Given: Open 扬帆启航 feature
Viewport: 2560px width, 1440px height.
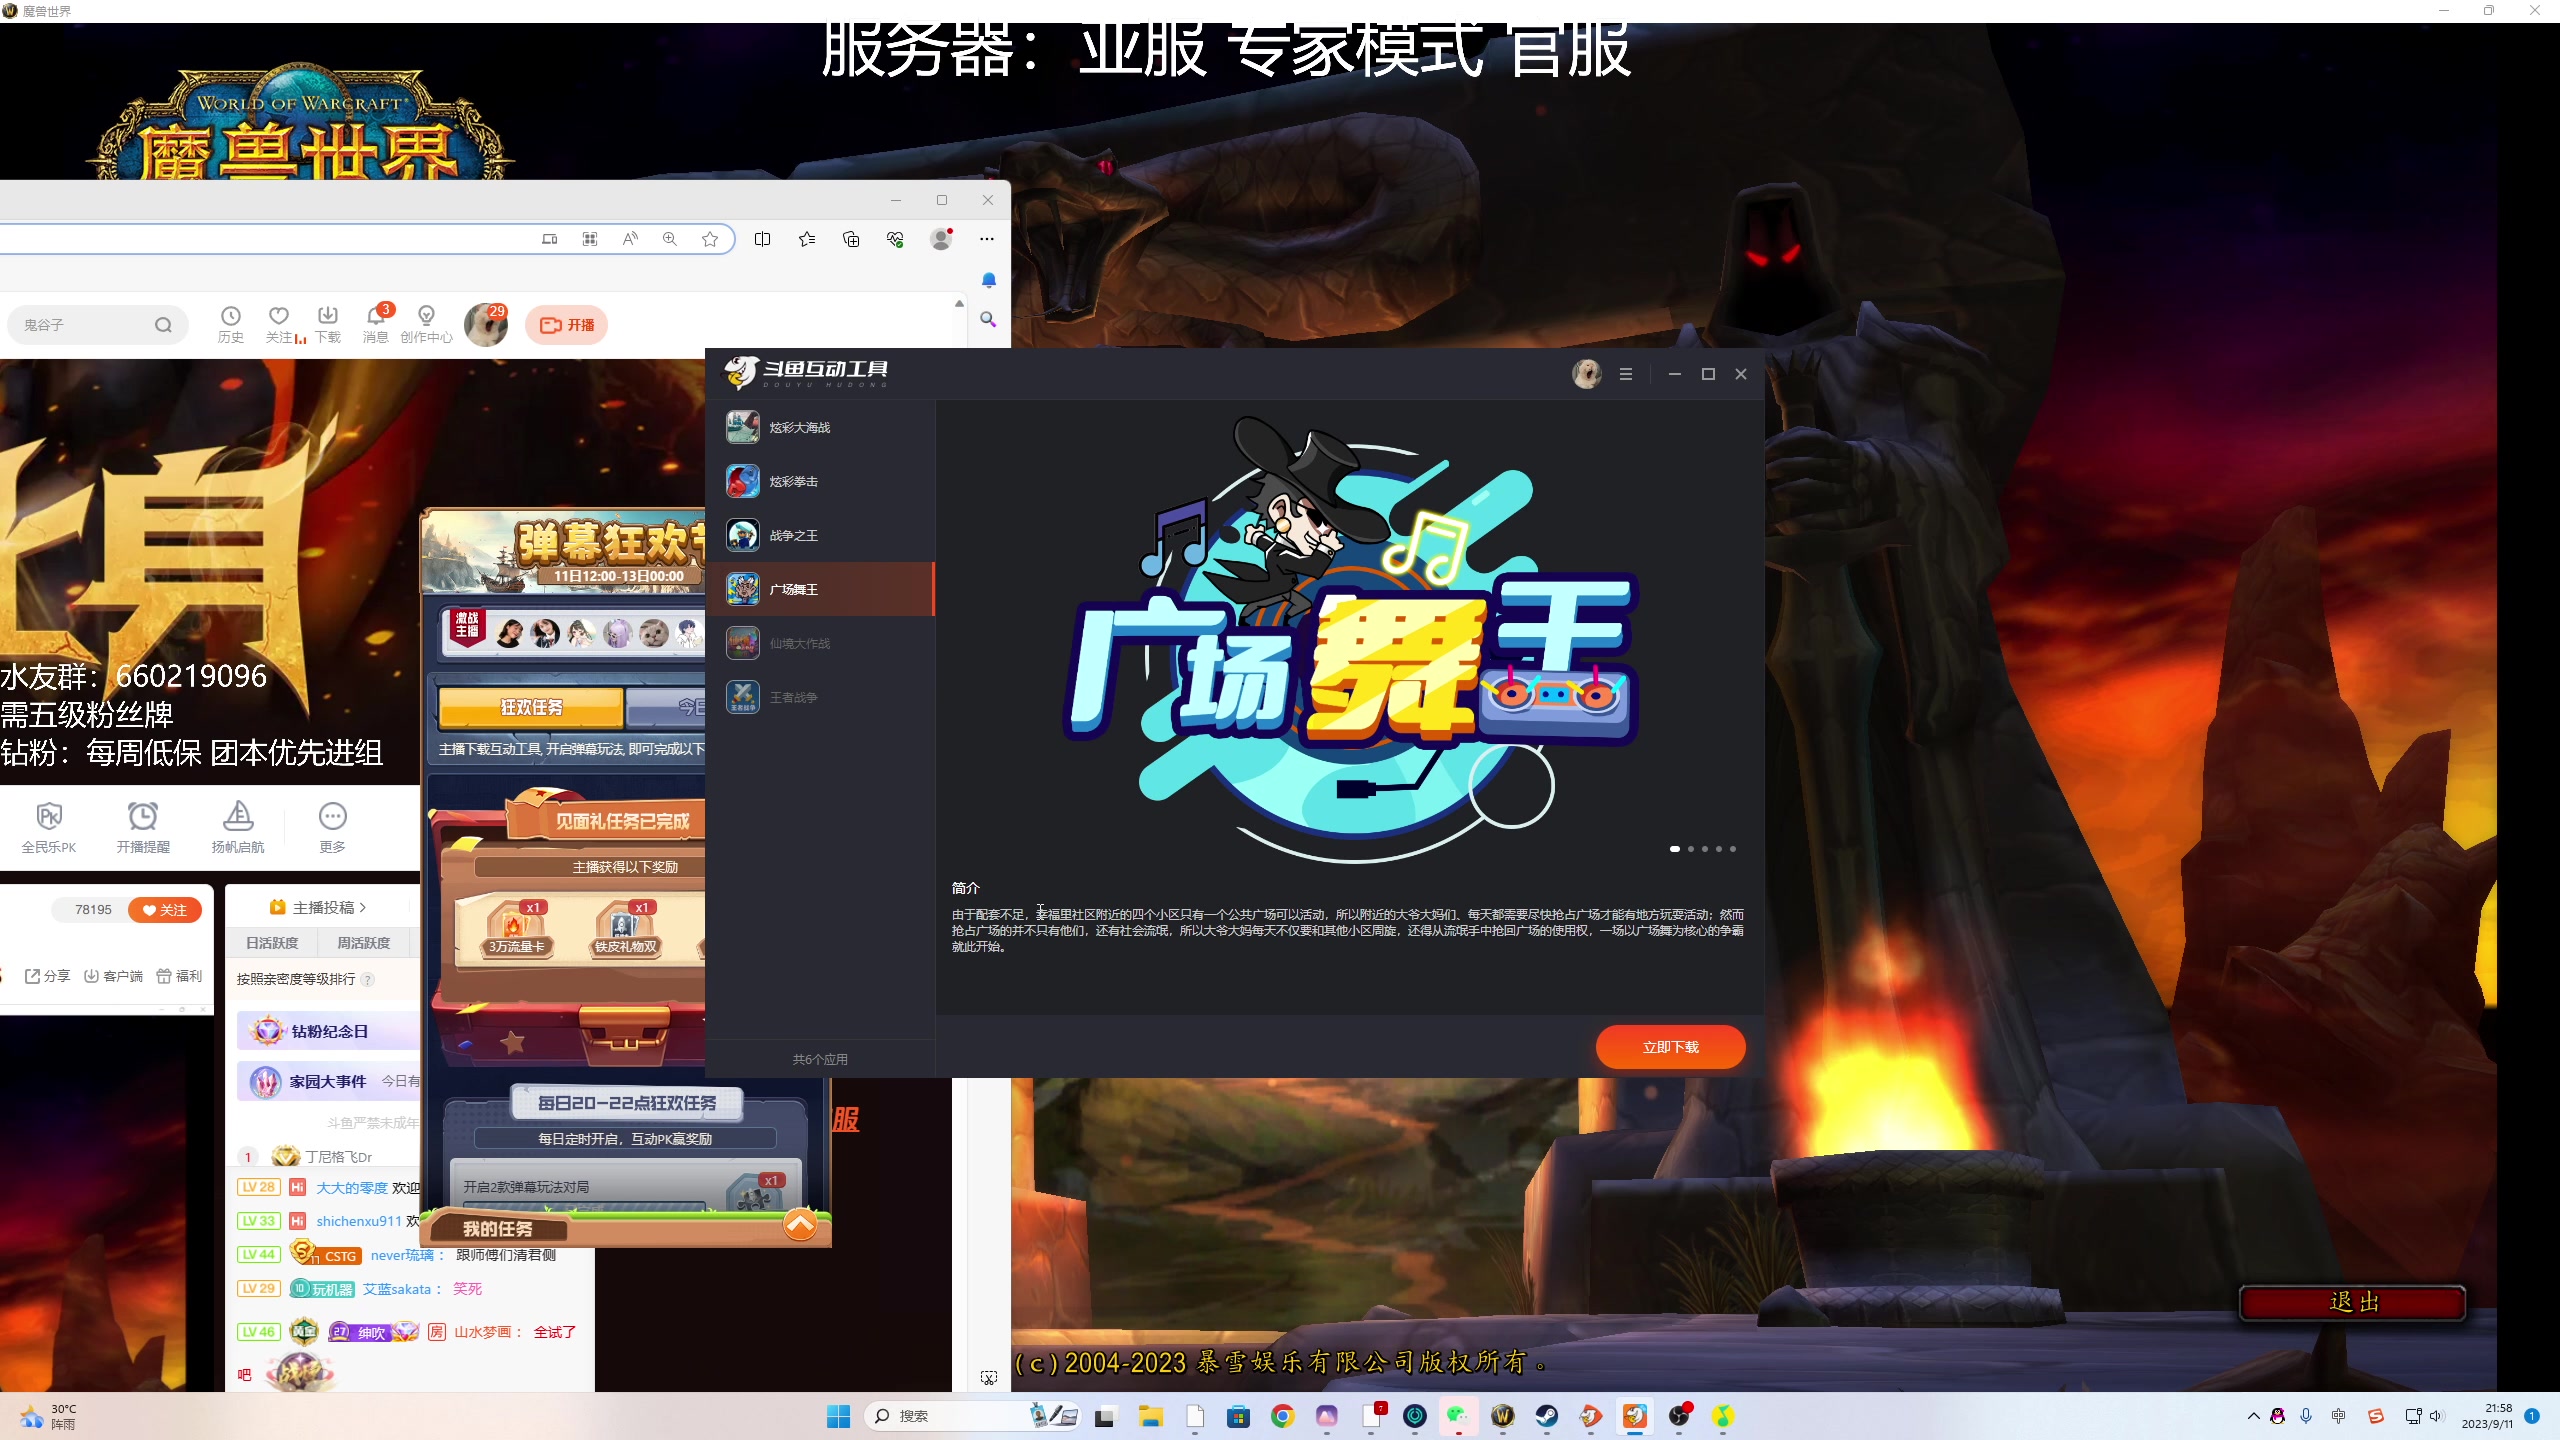Looking at the screenshot, I should coord(238,827).
